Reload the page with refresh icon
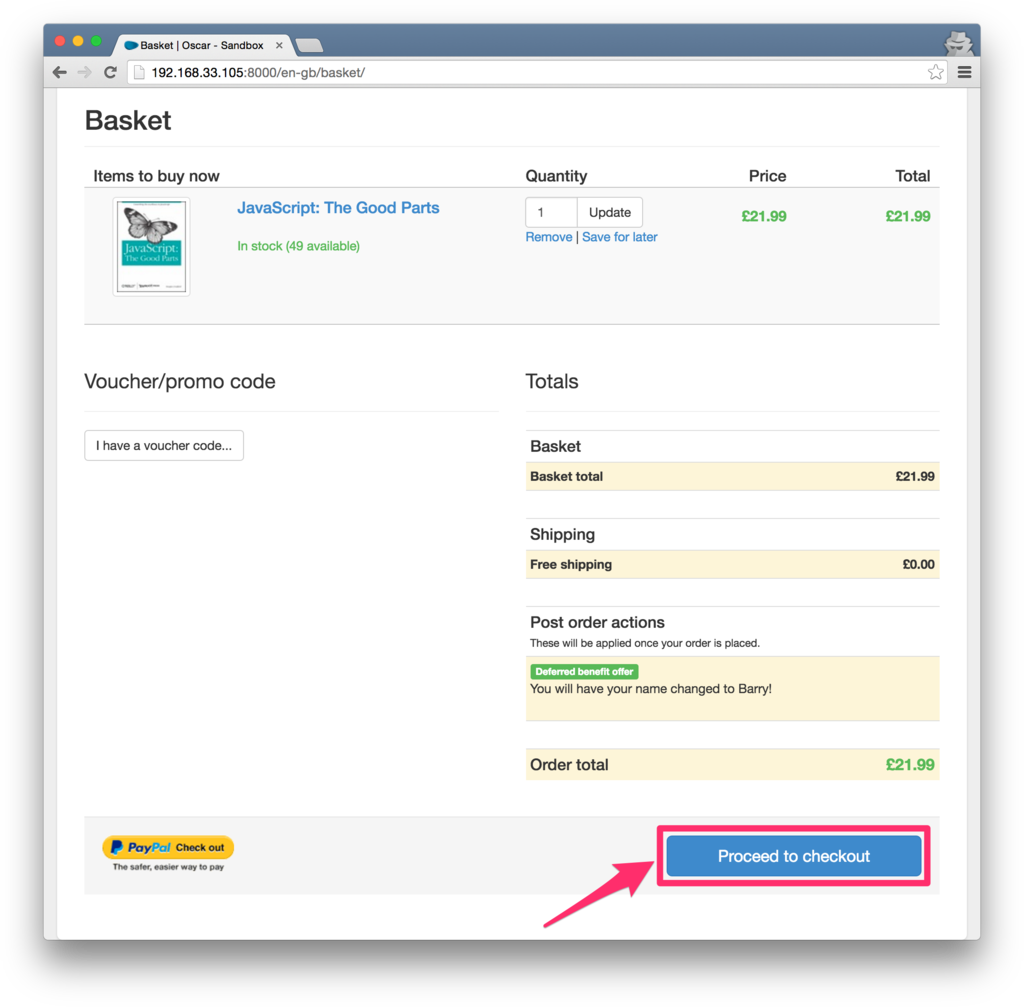The image size is (1024, 1007). pos(110,72)
